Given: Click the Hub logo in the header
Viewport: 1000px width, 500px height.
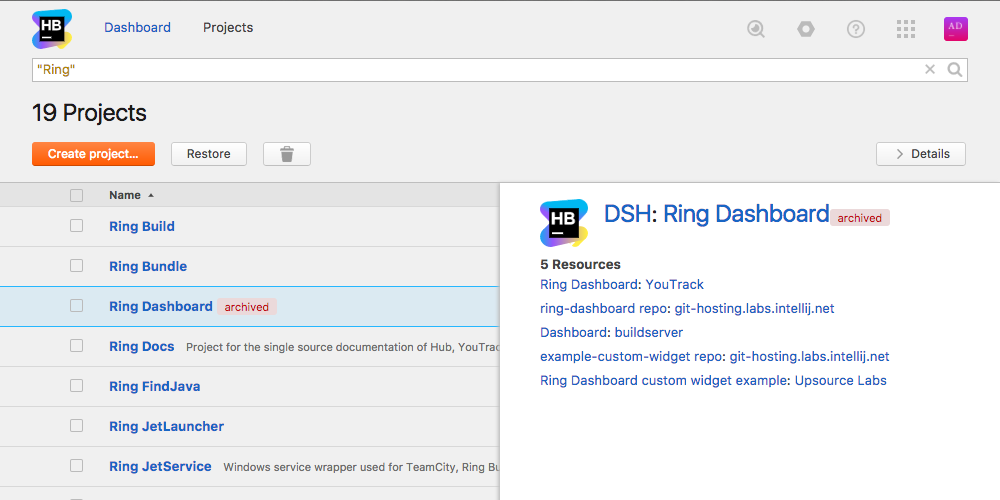Looking at the screenshot, I should click(x=52, y=29).
